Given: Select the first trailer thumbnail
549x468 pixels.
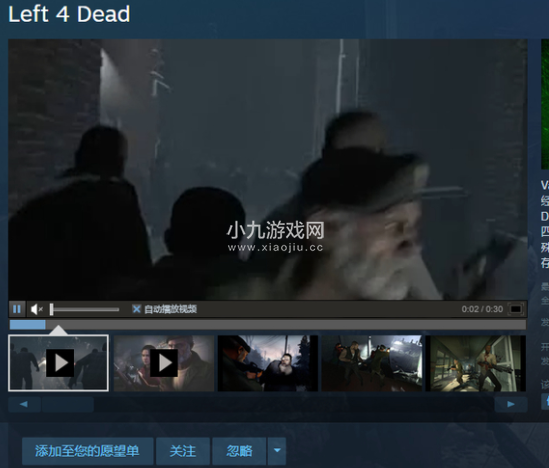Looking at the screenshot, I should [58, 363].
